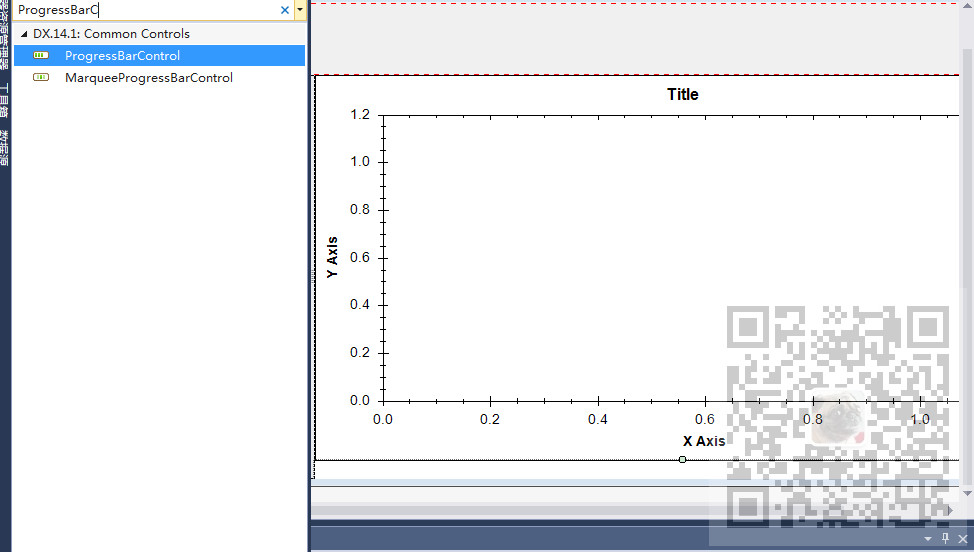974x552 pixels.
Task: Click the horizontal scrollbar right arrow
Action: click(x=950, y=510)
